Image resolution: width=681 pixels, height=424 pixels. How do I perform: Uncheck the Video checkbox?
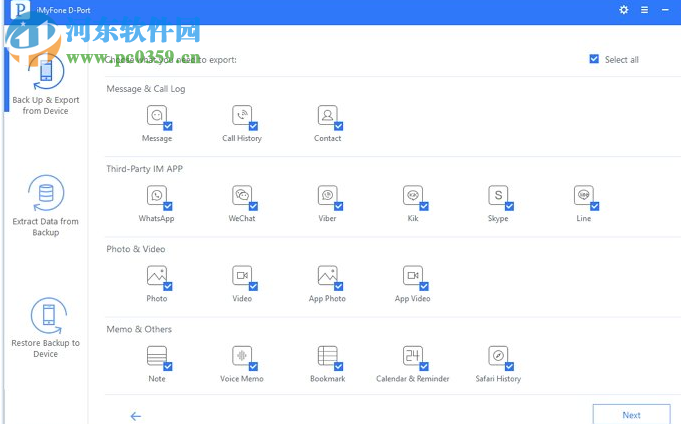coord(254,287)
